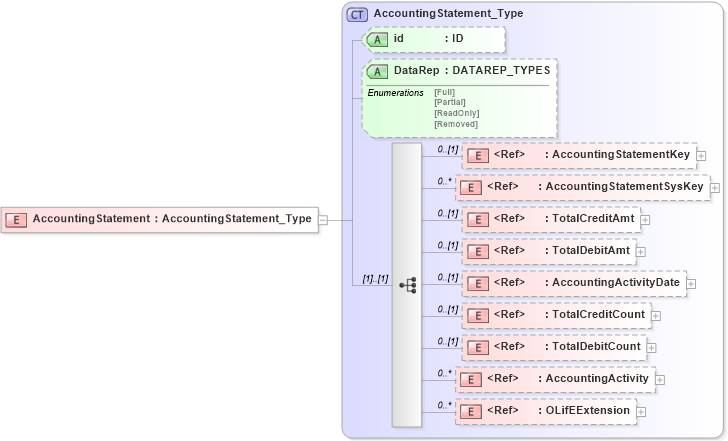
Task: Click the A icon beside id attribute
Action: (377, 40)
